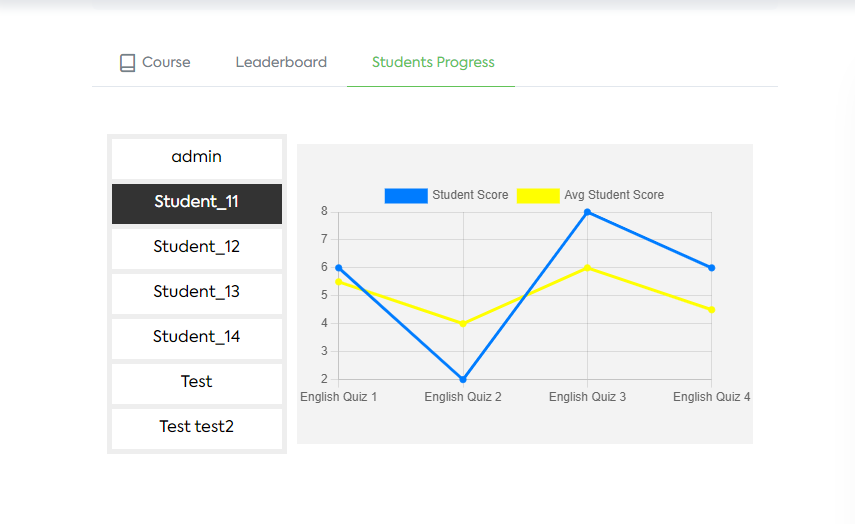This screenshot has height=524, width=855.
Task: Click the Avg Student Score legend label
Action: pyautogui.click(x=614, y=195)
